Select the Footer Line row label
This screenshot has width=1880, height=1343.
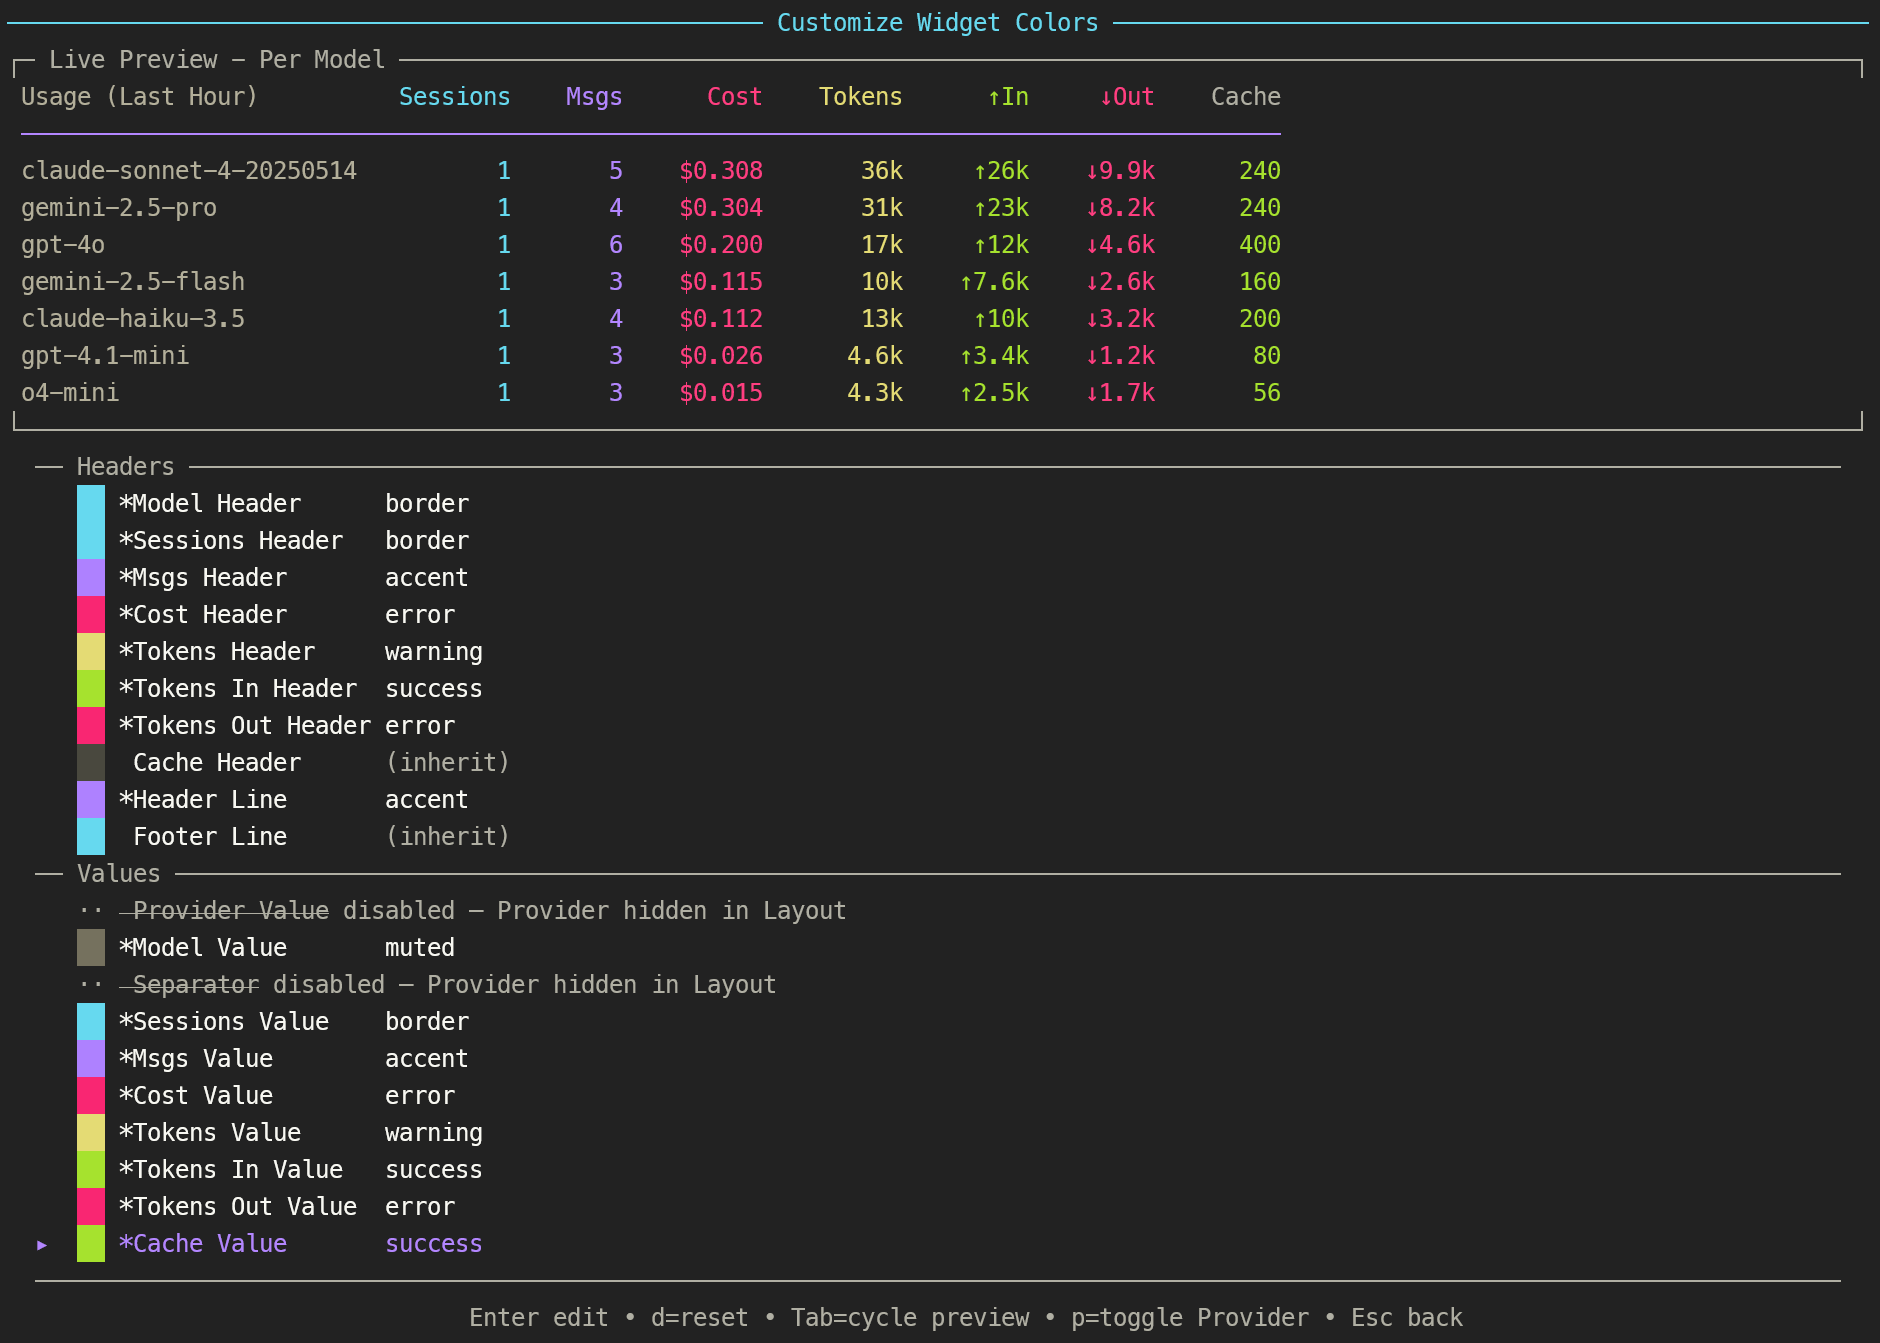pyautogui.click(x=210, y=837)
